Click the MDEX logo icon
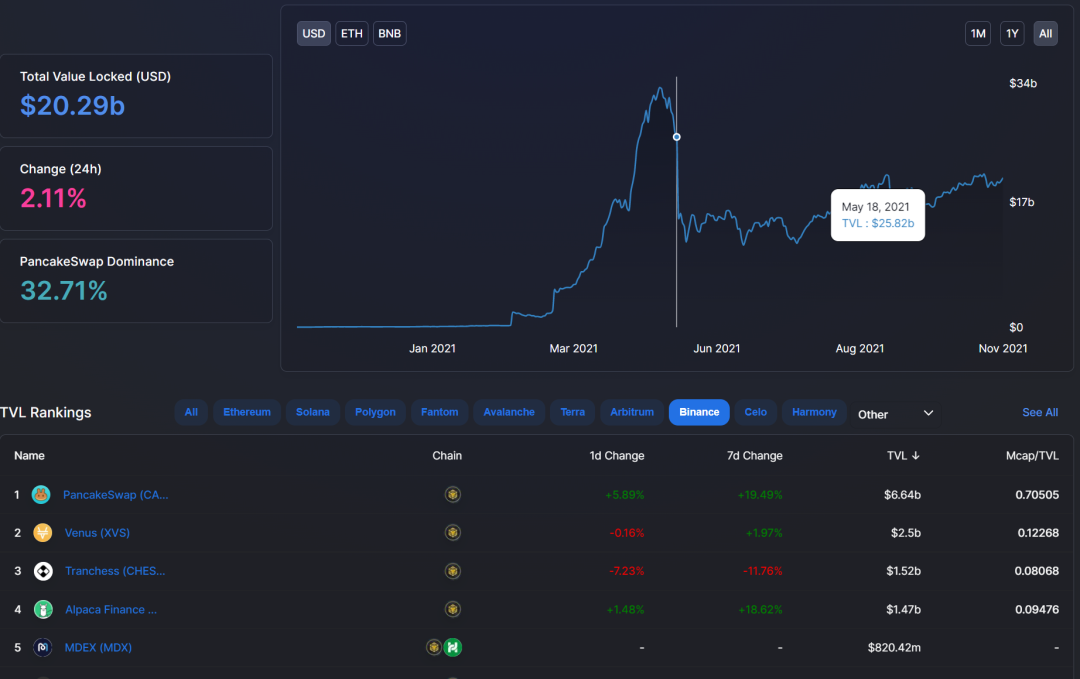Image resolution: width=1080 pixels, height=679 pixels. pyautogui.click(x=43, y=647)
